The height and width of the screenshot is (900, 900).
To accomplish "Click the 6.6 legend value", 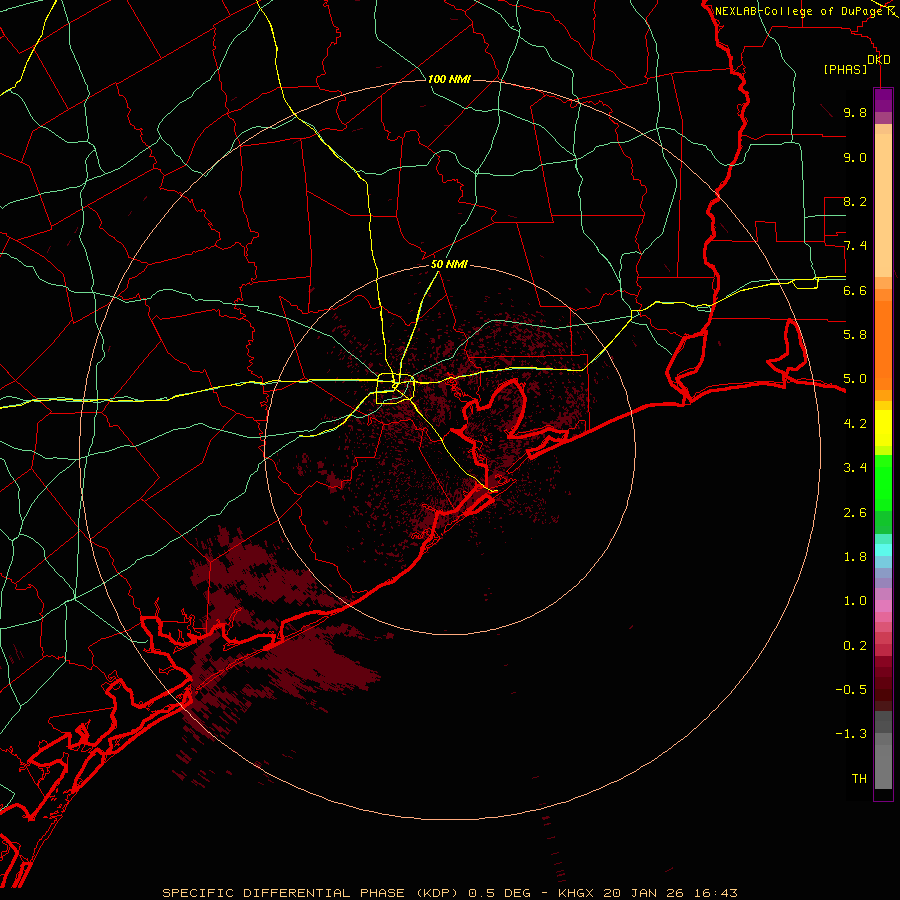I will coord(855,291).
